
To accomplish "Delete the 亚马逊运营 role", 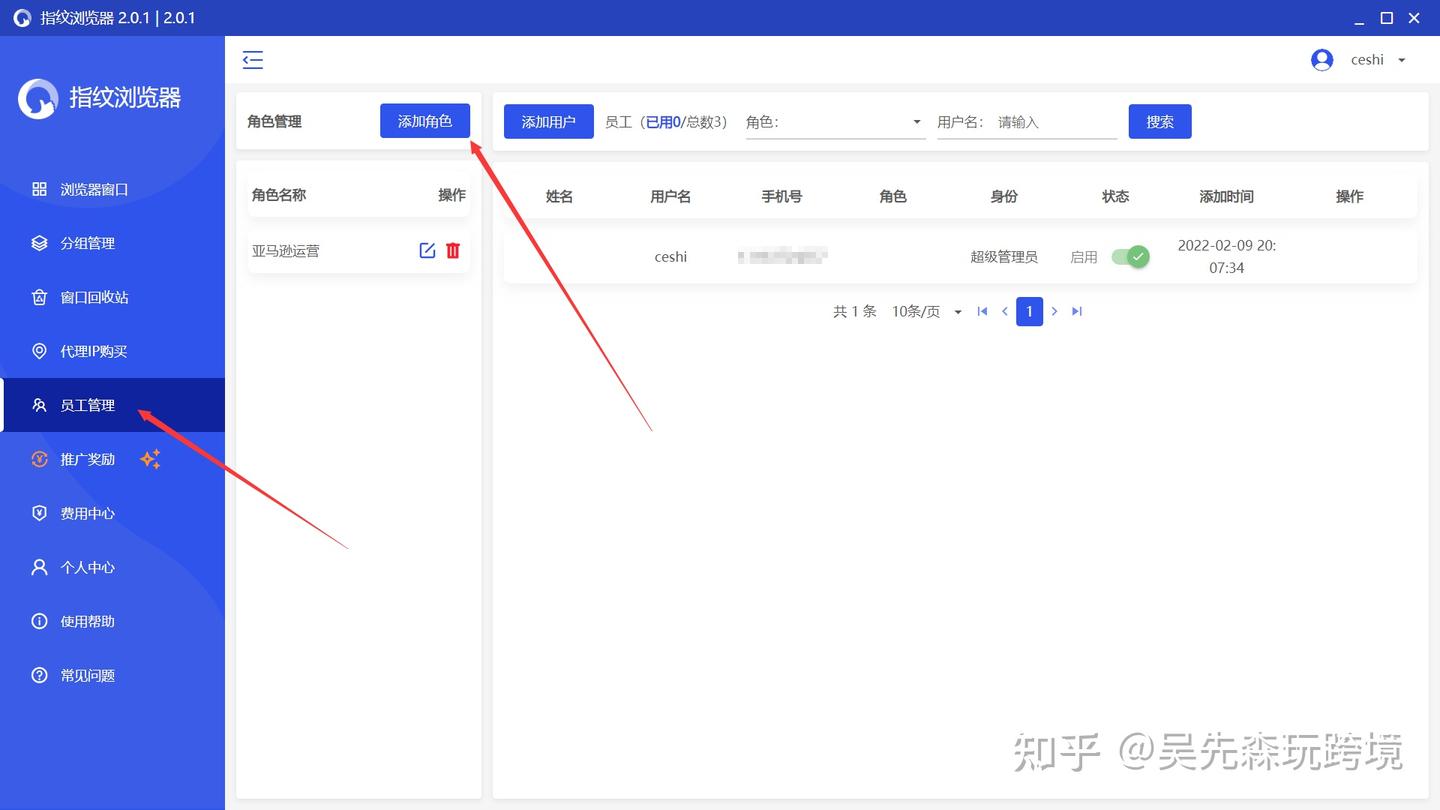I will coord(453,250).
